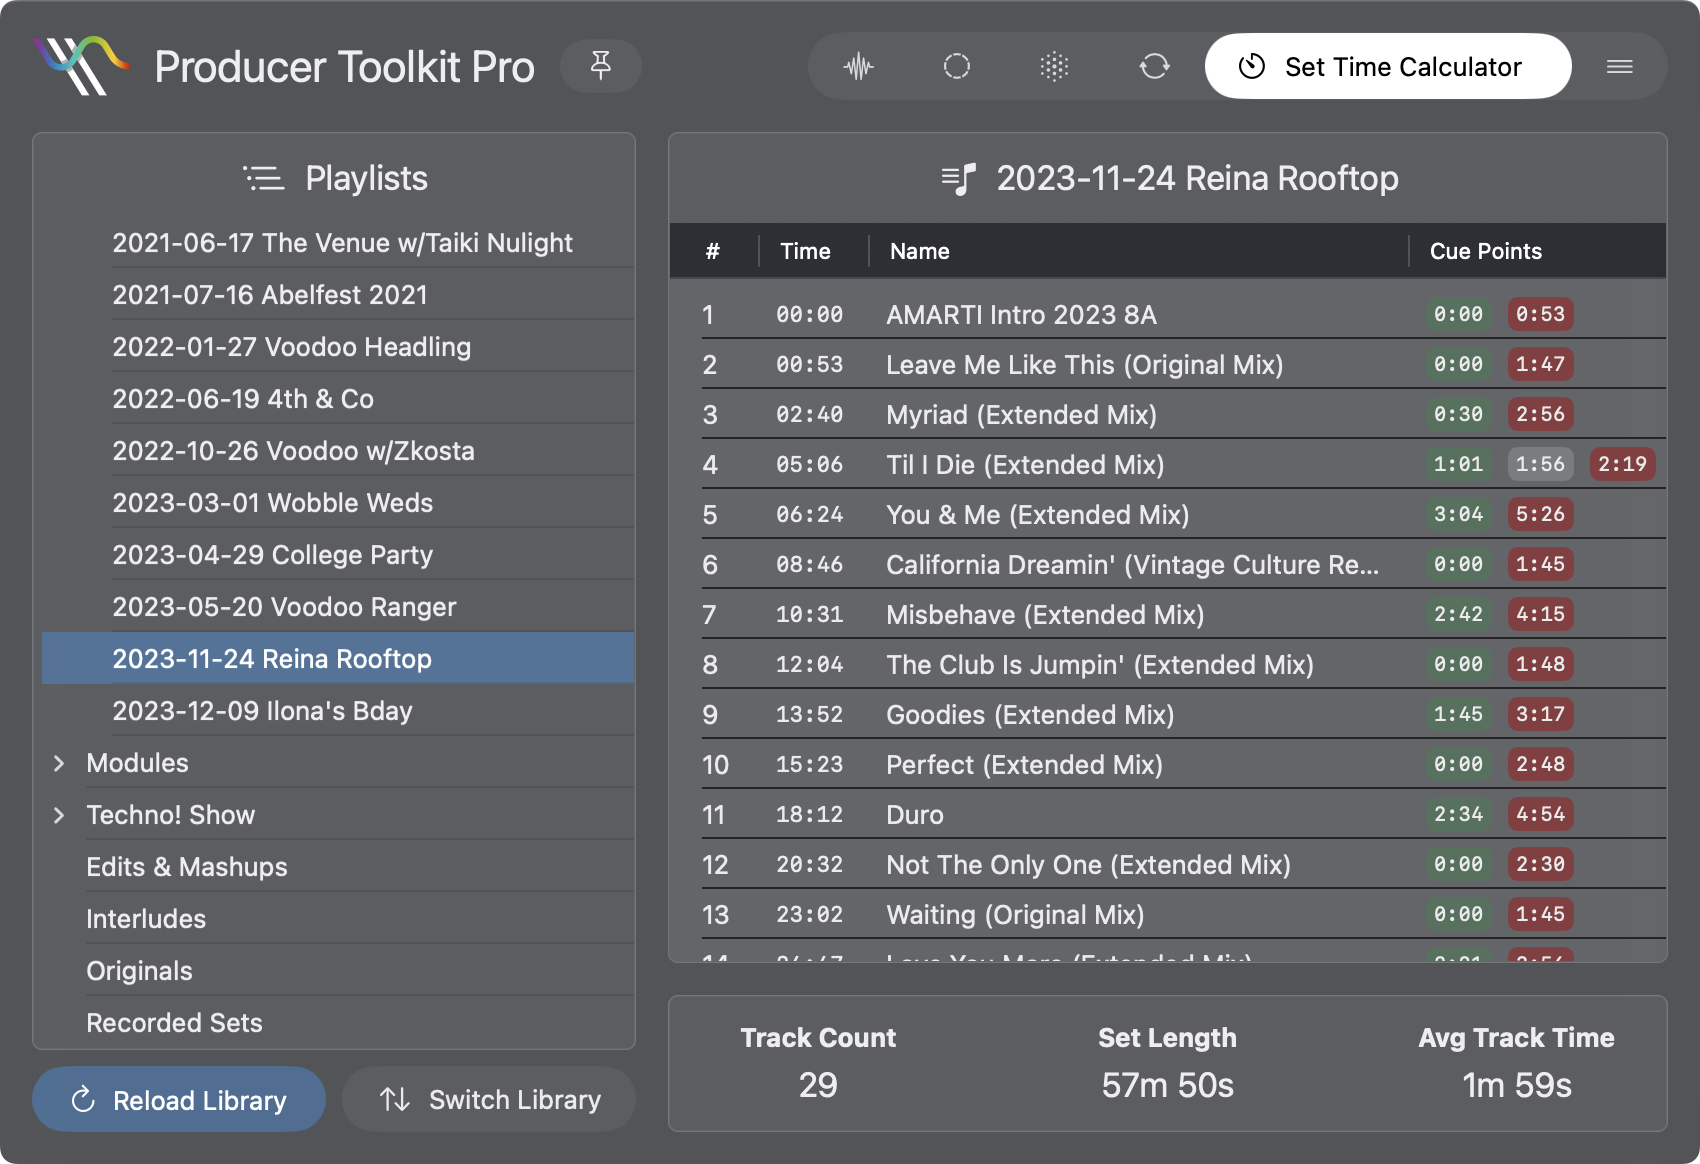Screen dimensions: 1700x1164
Task: Open the hamburger menu icon
Action: tap(1620, 67)
